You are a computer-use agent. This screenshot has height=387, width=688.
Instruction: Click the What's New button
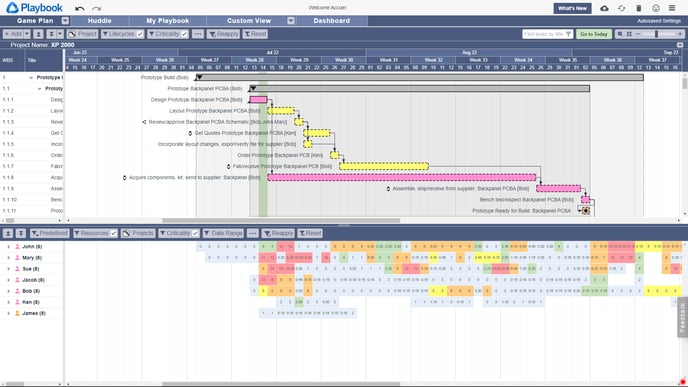(572, 8)
